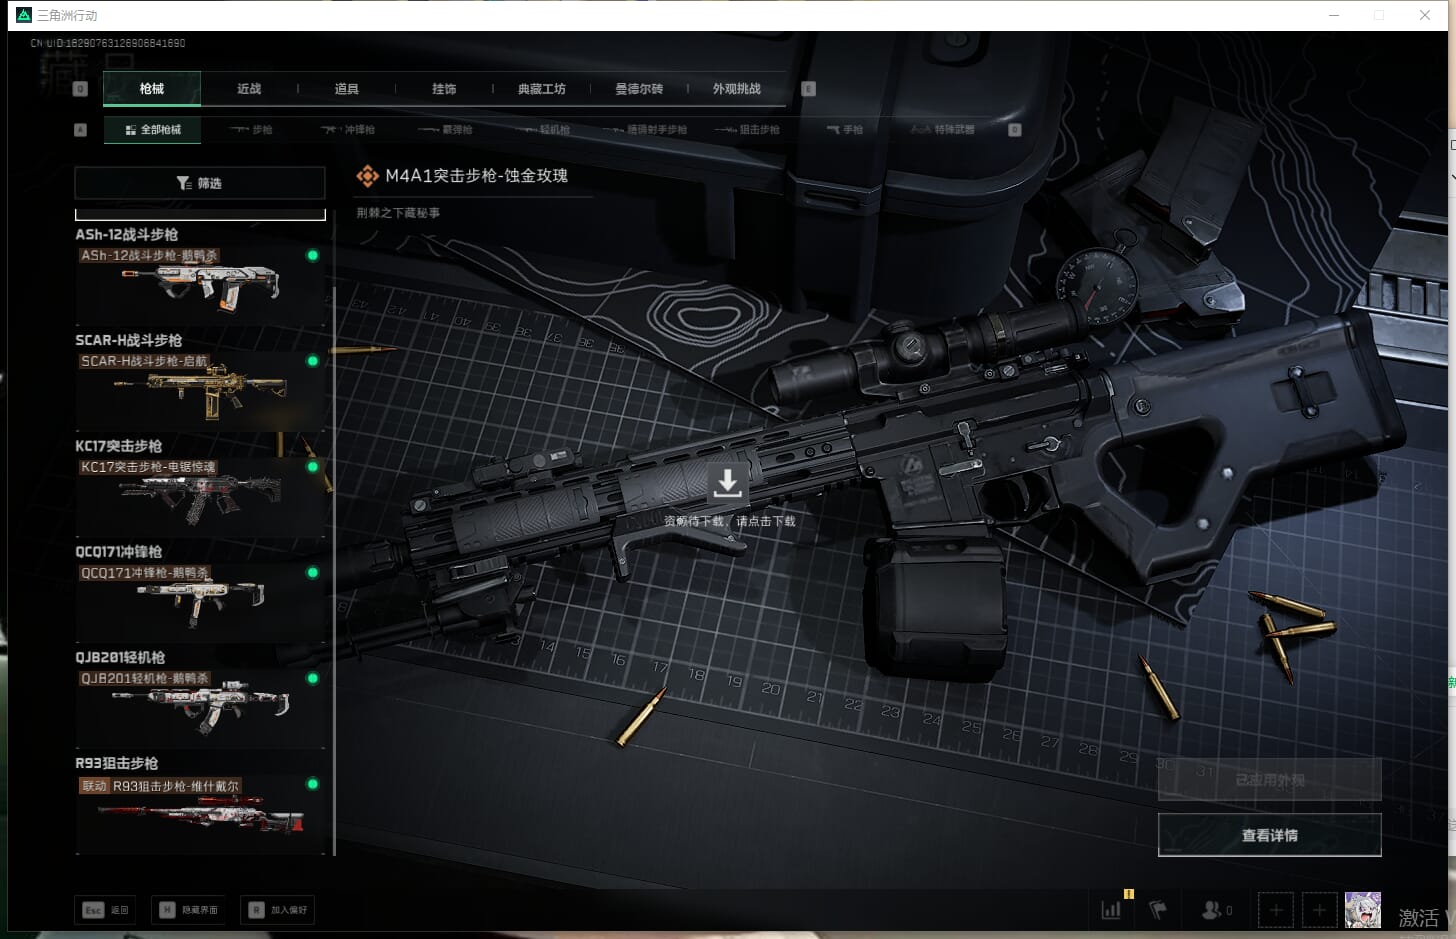
Task: Click the Esc 返回 button
Action: 106,910
